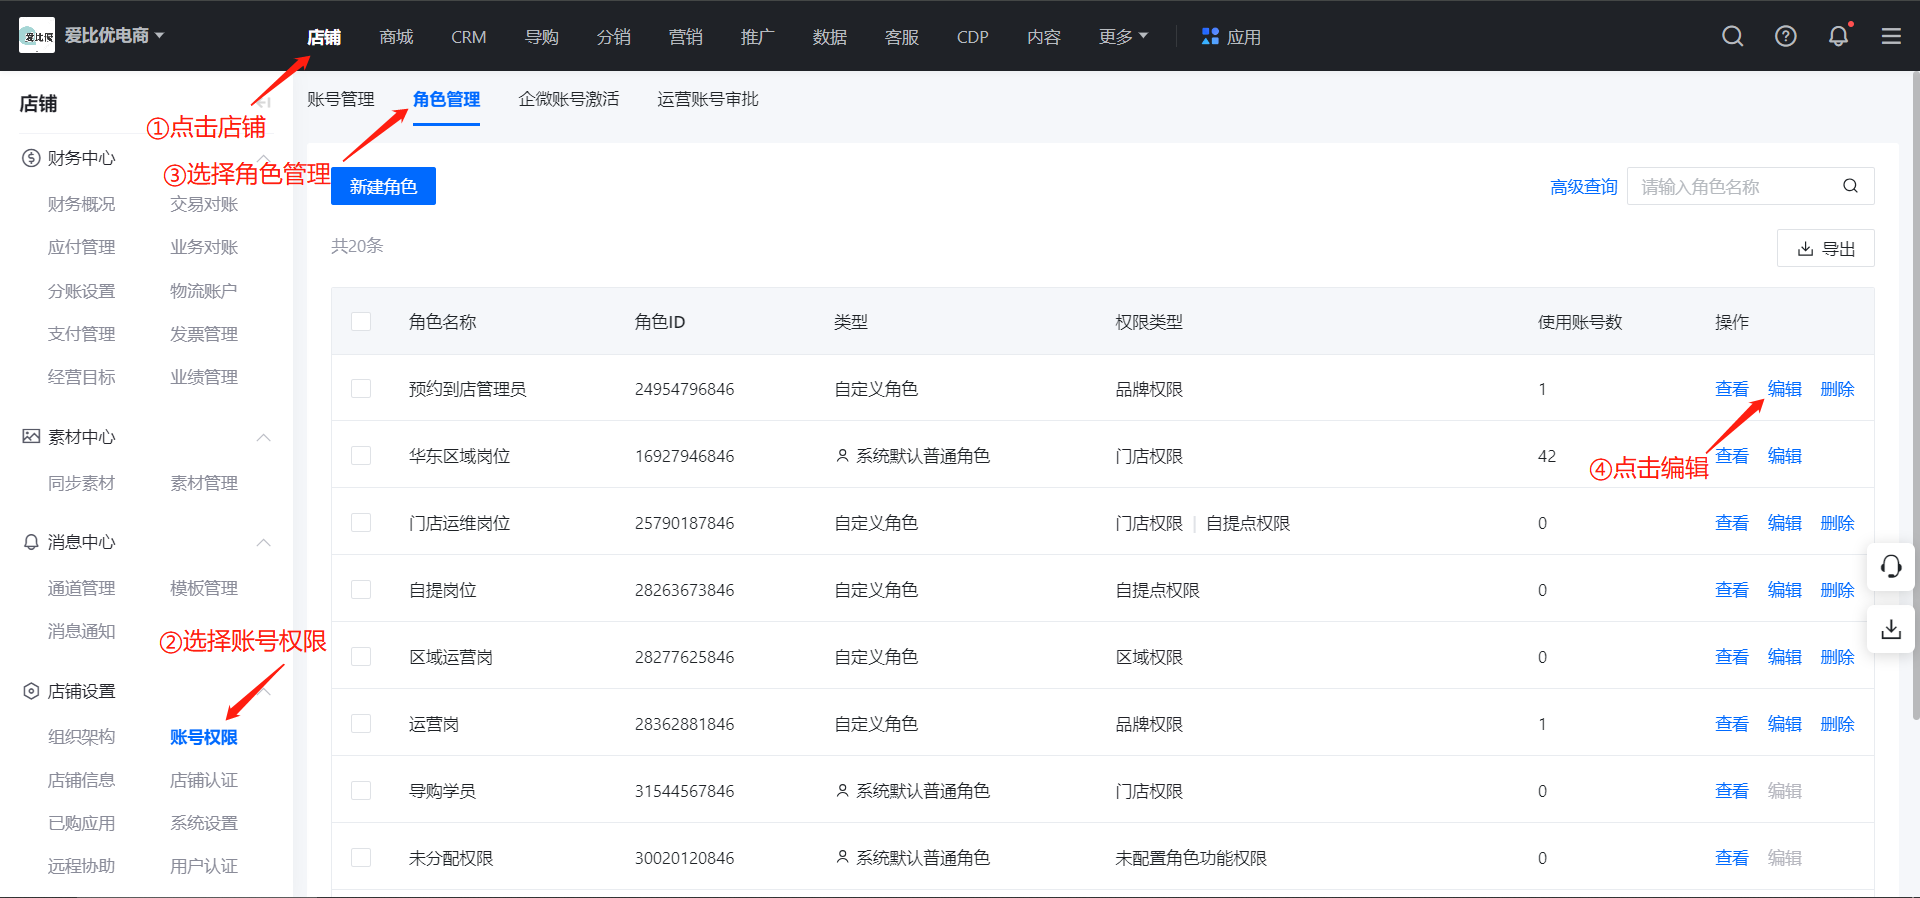The width and height of the screenshot is (1920, 898).
Task: Switch to the 运营账号审批 tab
Action: 708,99
